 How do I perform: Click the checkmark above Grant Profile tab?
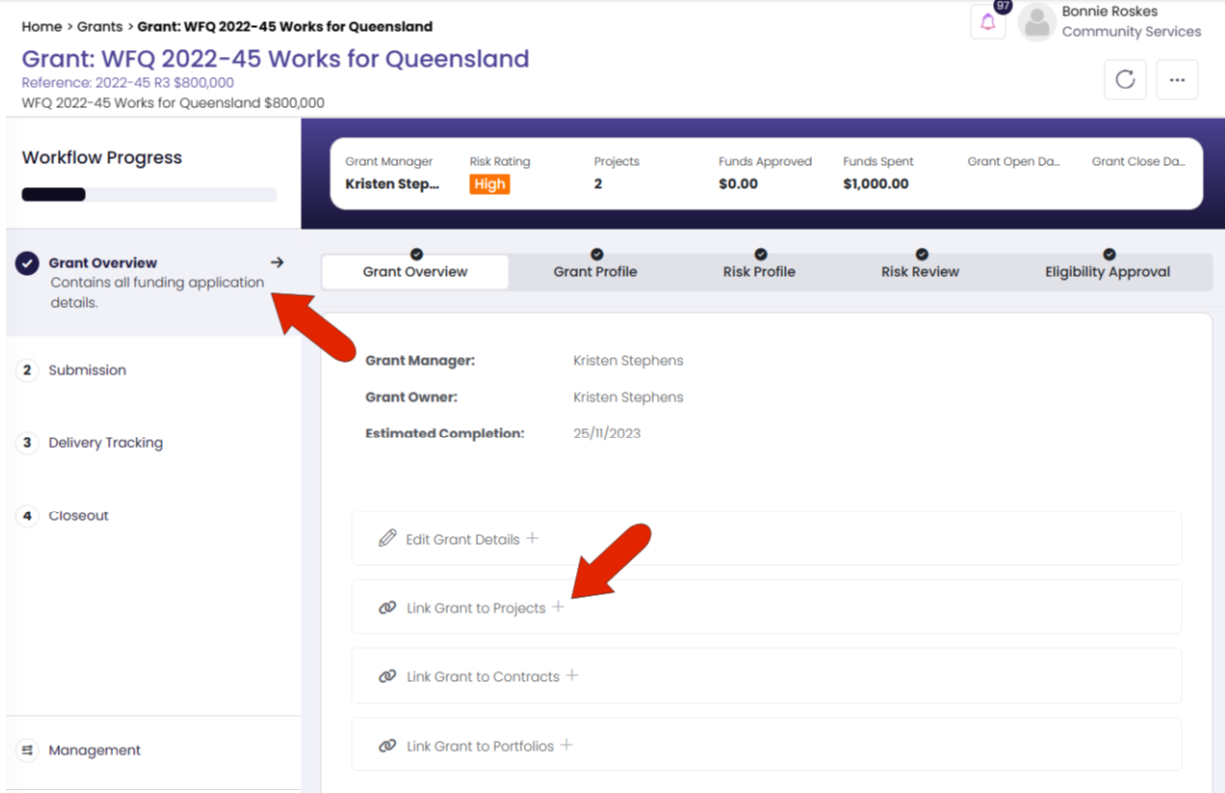click(x=596, y=254)
